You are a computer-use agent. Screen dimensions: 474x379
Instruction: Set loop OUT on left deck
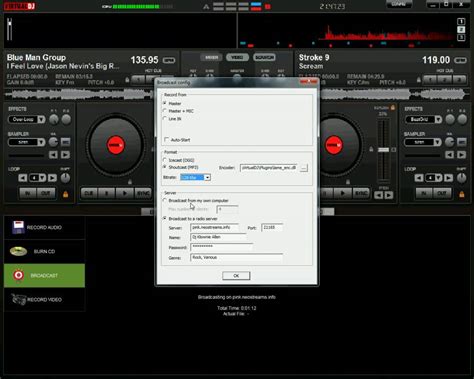pyautogui.click(x=46, y=193)
